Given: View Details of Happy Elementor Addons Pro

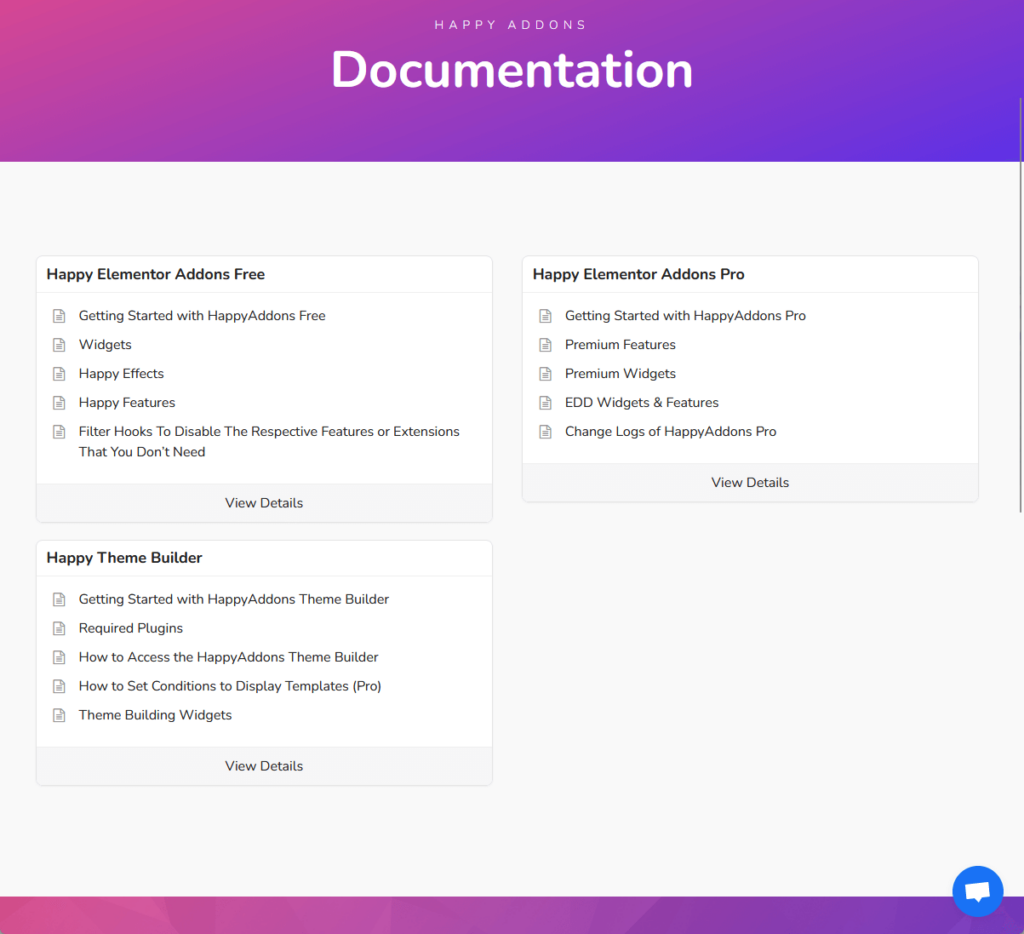Looking at the screenshot, I should [750, 483].
